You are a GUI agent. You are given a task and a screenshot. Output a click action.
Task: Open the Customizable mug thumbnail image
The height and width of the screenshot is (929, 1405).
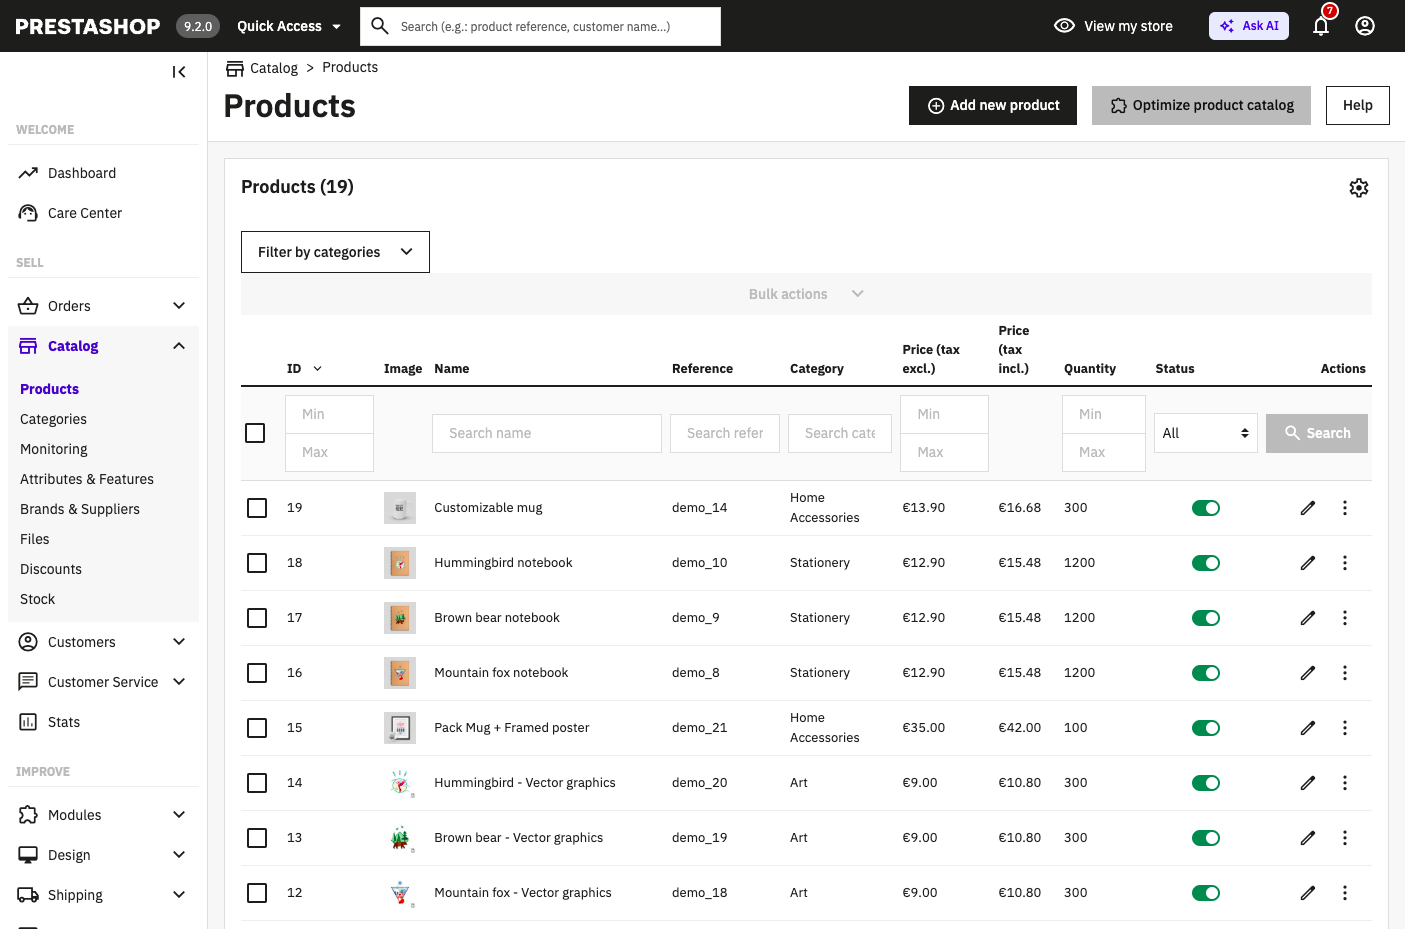400,508
